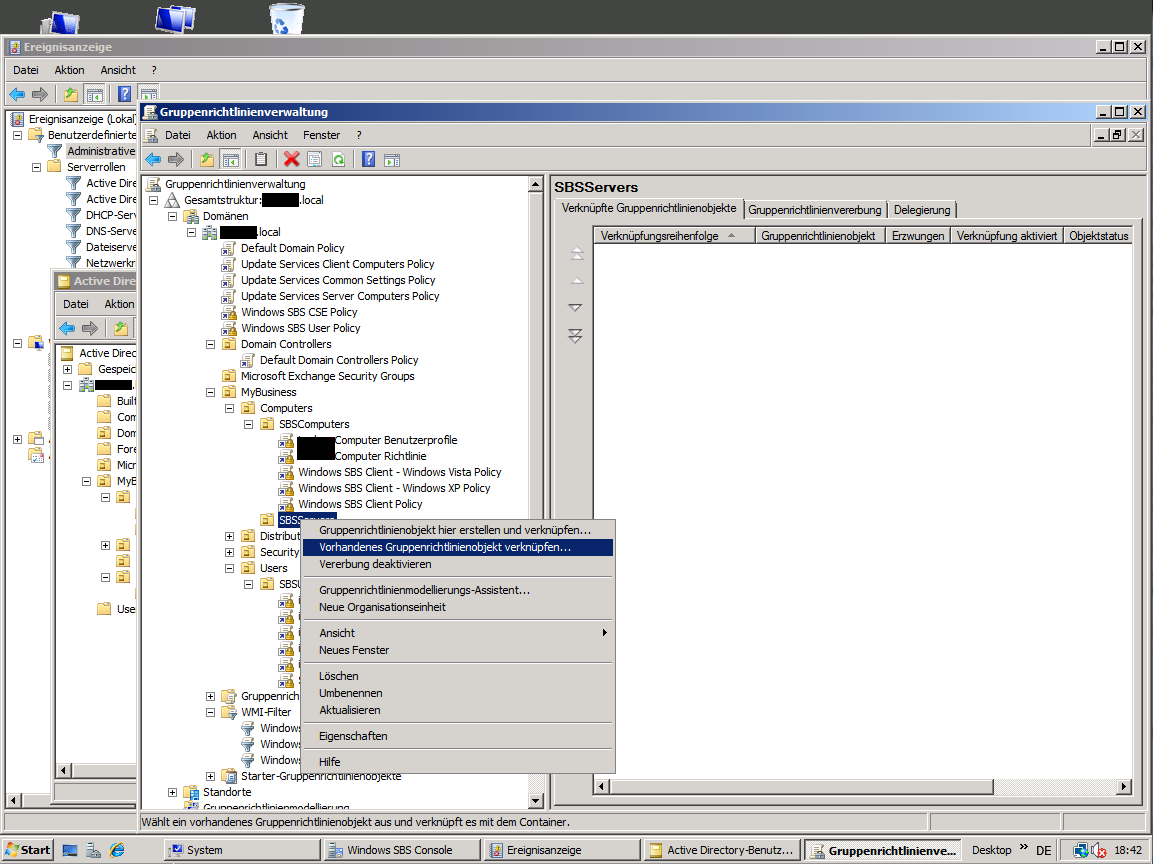Collapse the Domänen node
Viewport: 1153px width, 864px height.
point(172,216)
